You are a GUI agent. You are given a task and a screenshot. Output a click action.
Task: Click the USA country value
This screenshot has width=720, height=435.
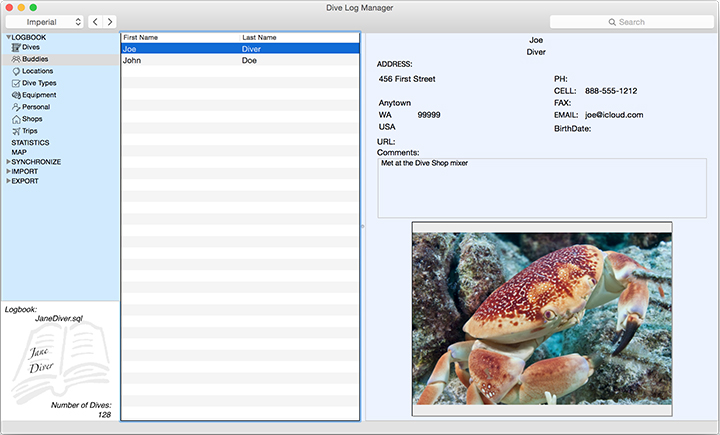click(x=387, y=127)
